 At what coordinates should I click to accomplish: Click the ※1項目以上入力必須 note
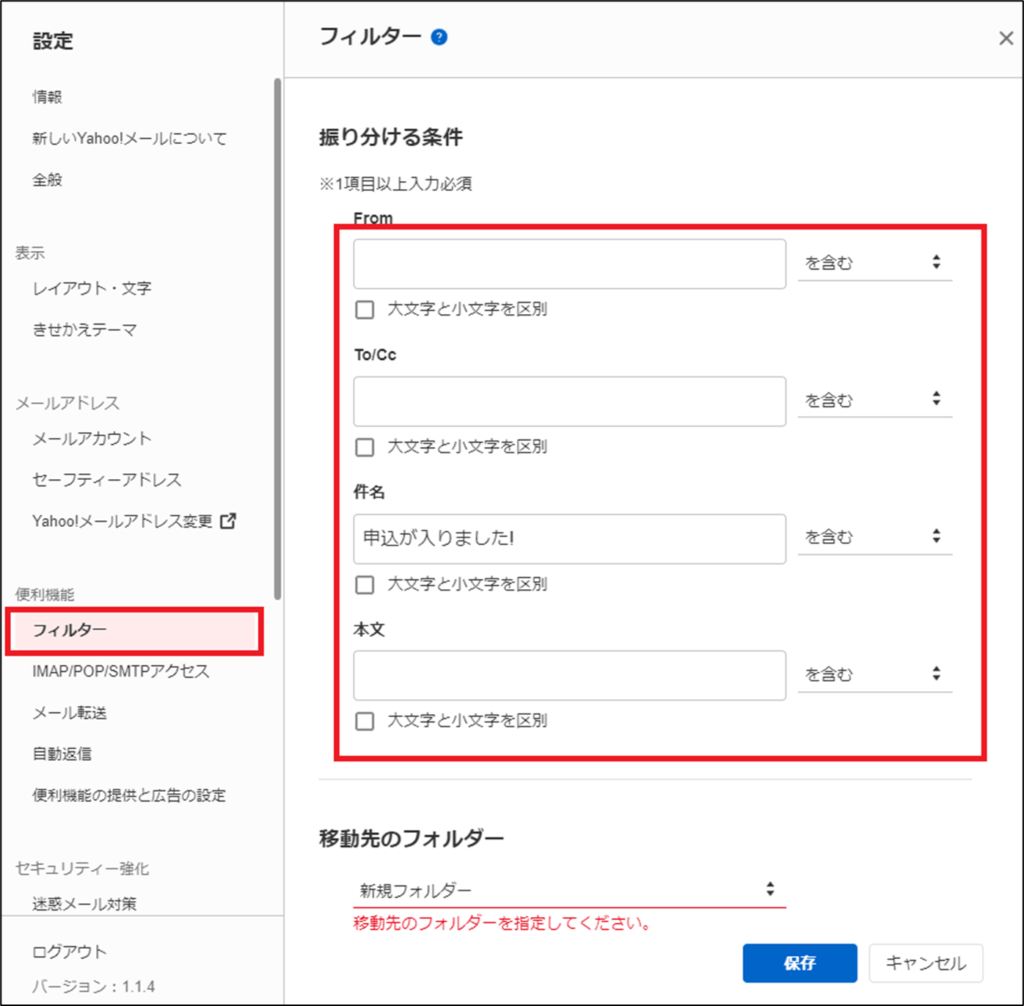395,184
